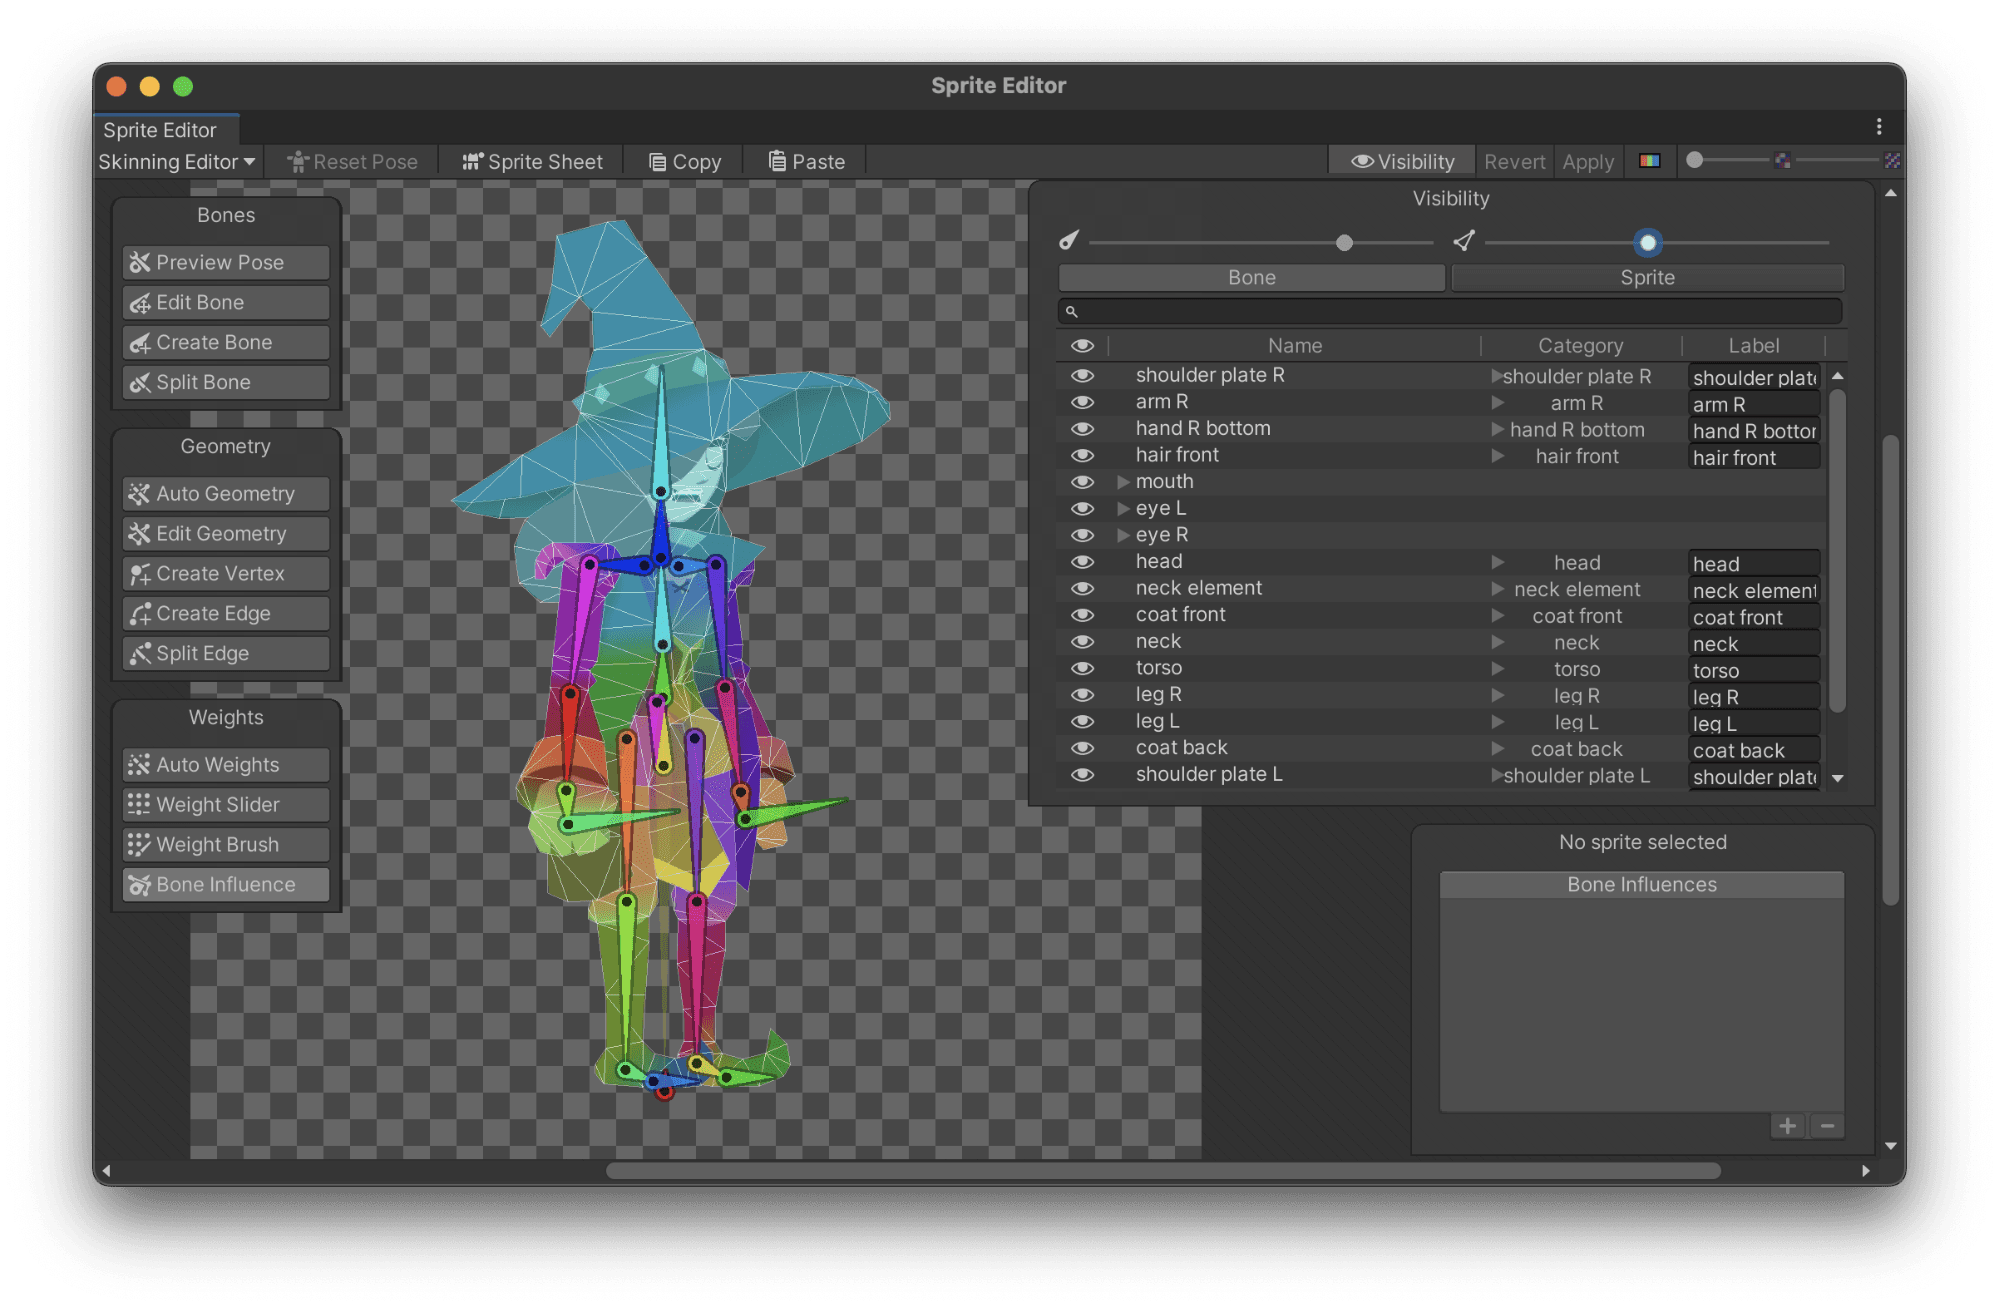Click the Bone Influences list header

pyautogui.click(x=1641, y=884)
